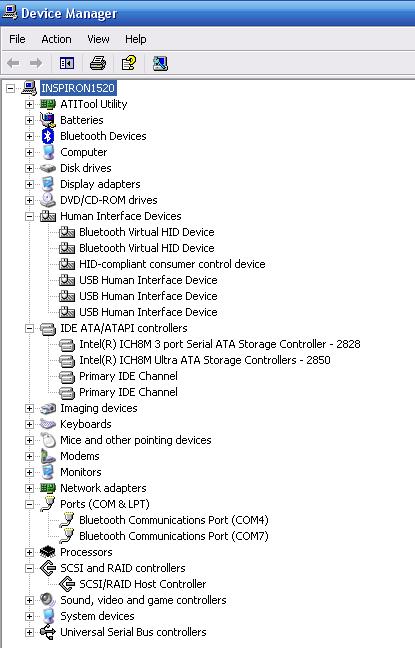This screenshot has width=415, height=649.
Task: Select HID-compliant consumer control device
Action: [172, 264]
